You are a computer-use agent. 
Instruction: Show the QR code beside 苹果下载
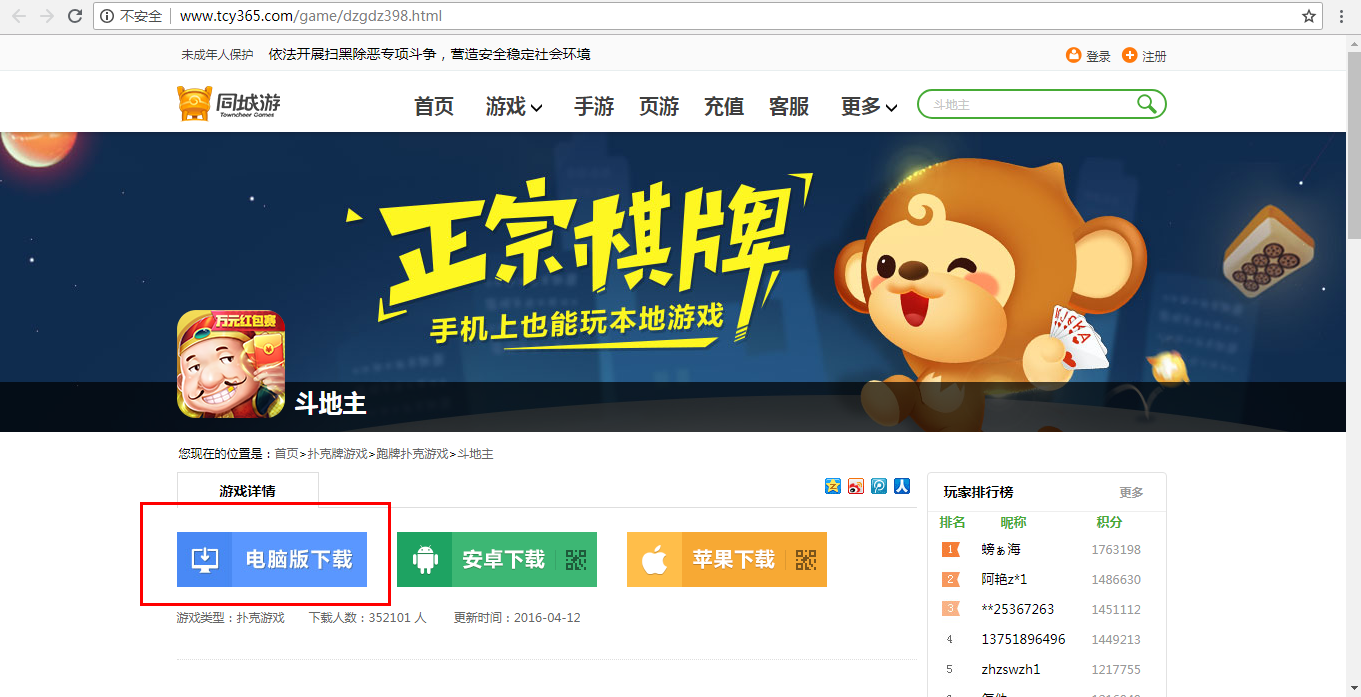click(x=805, y=562)
